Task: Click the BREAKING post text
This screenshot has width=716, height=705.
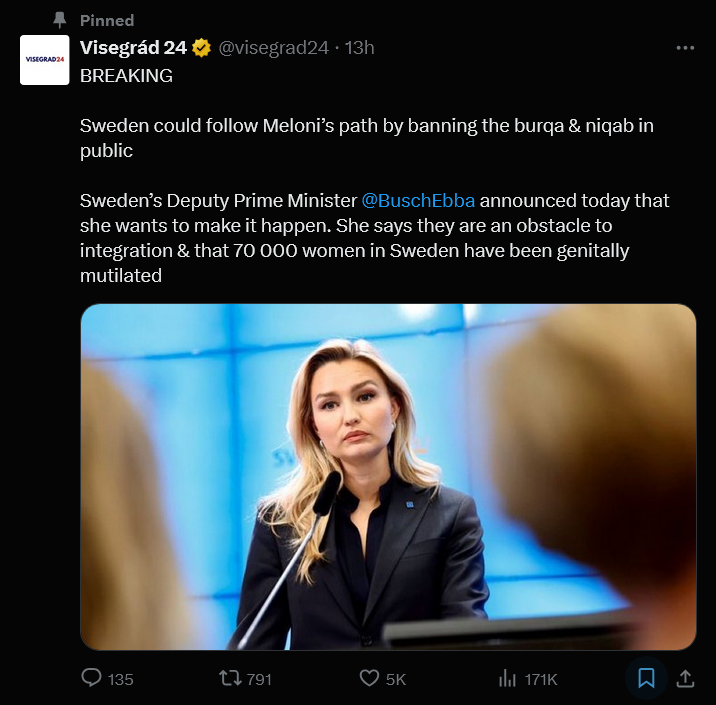Action: coord(126,76)
